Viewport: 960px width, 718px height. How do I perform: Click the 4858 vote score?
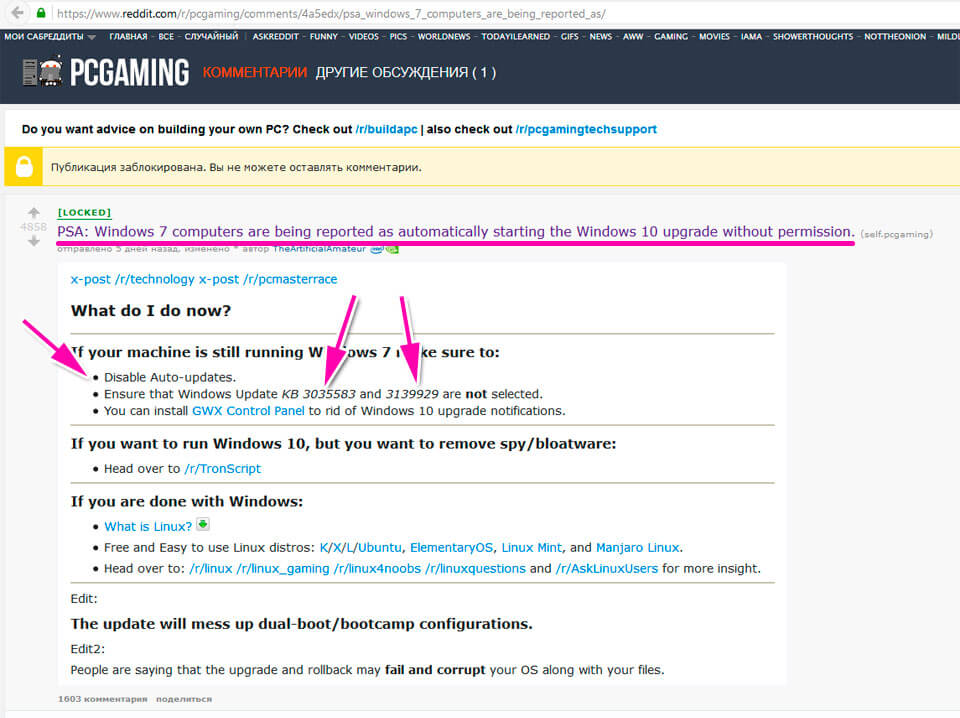(x=33, y=227)
